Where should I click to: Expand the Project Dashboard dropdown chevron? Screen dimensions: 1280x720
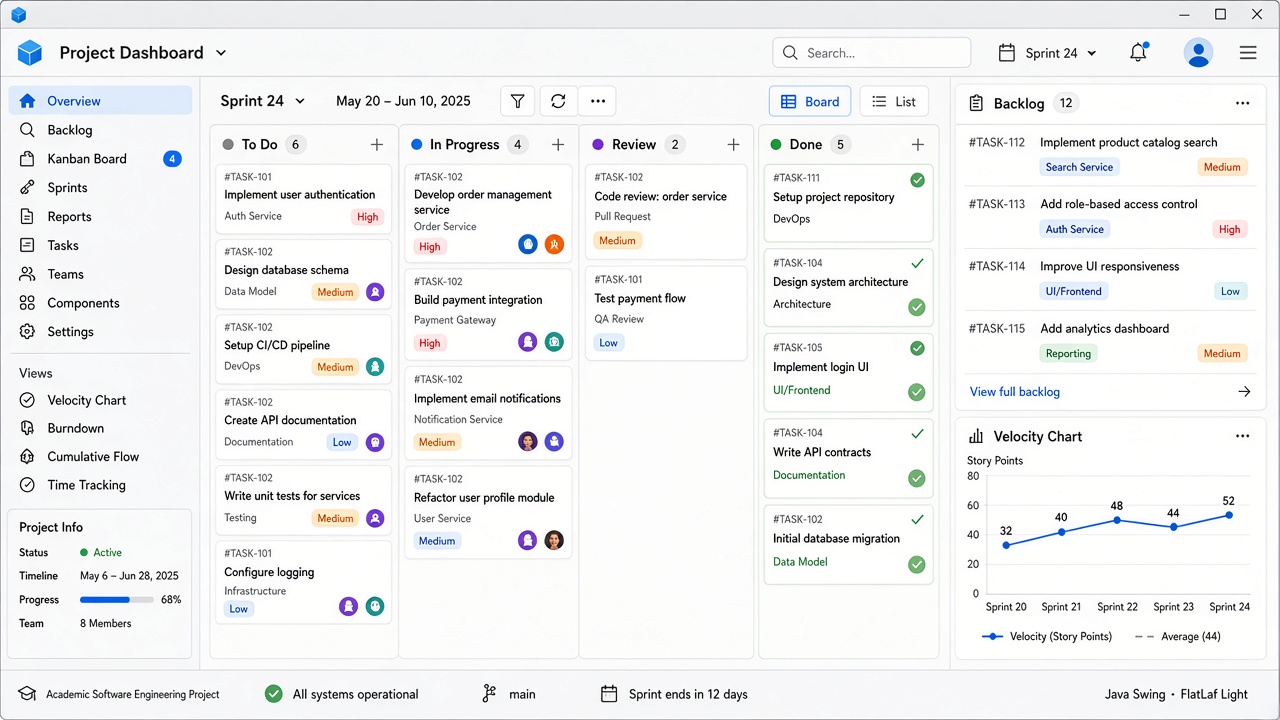click(x=221, y=53)
